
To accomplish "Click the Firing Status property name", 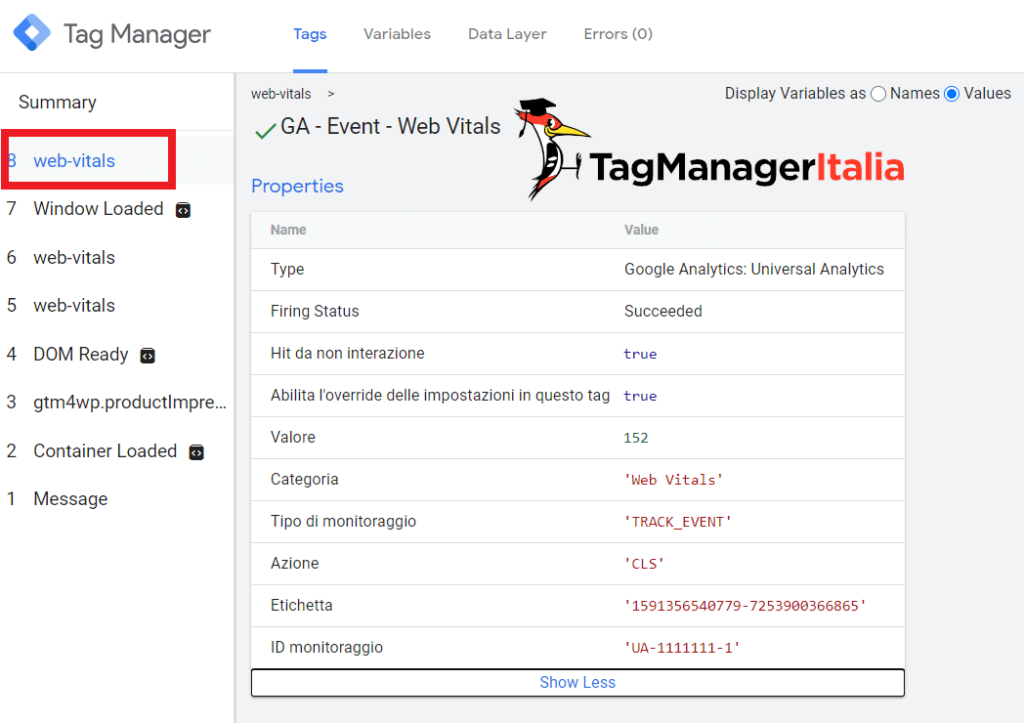I will (315, 311).
